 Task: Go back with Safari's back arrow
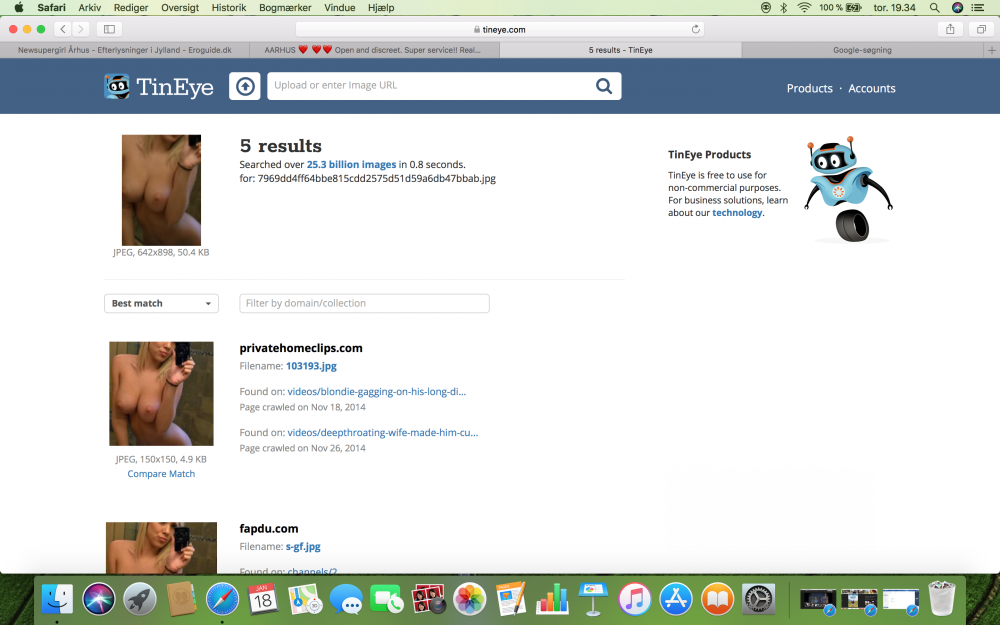62,29
